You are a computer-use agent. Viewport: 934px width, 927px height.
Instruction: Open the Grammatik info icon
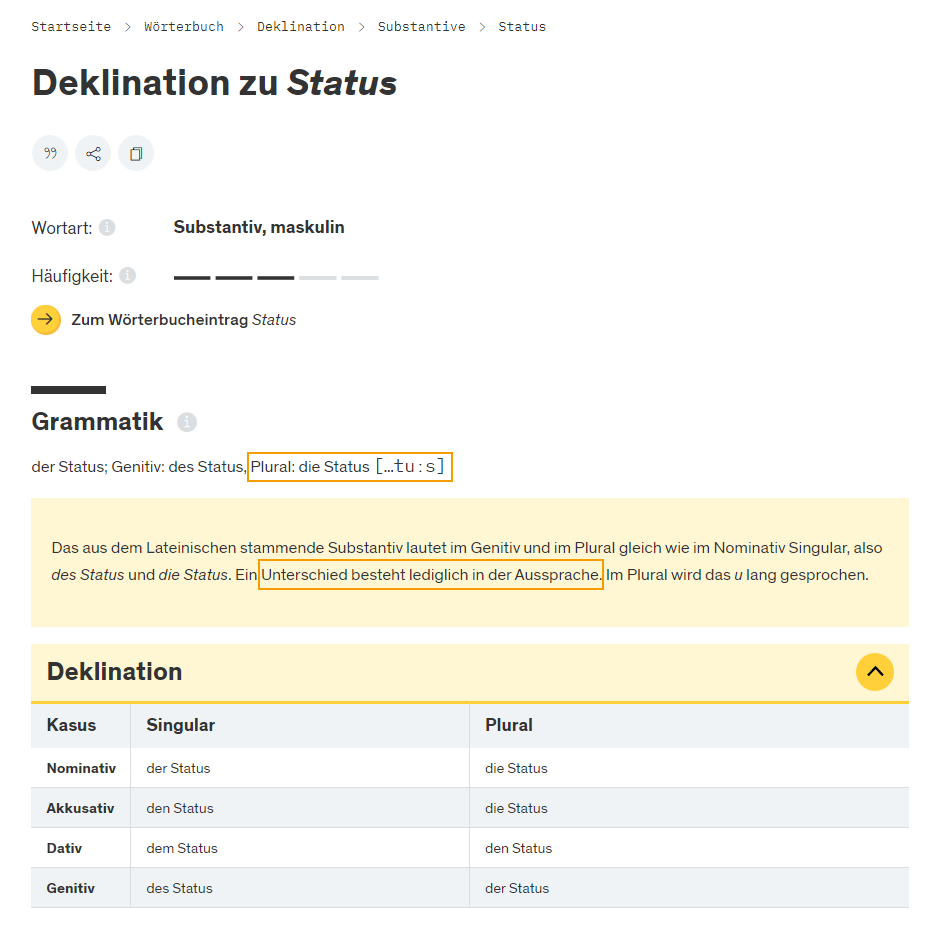coord(187,422)
